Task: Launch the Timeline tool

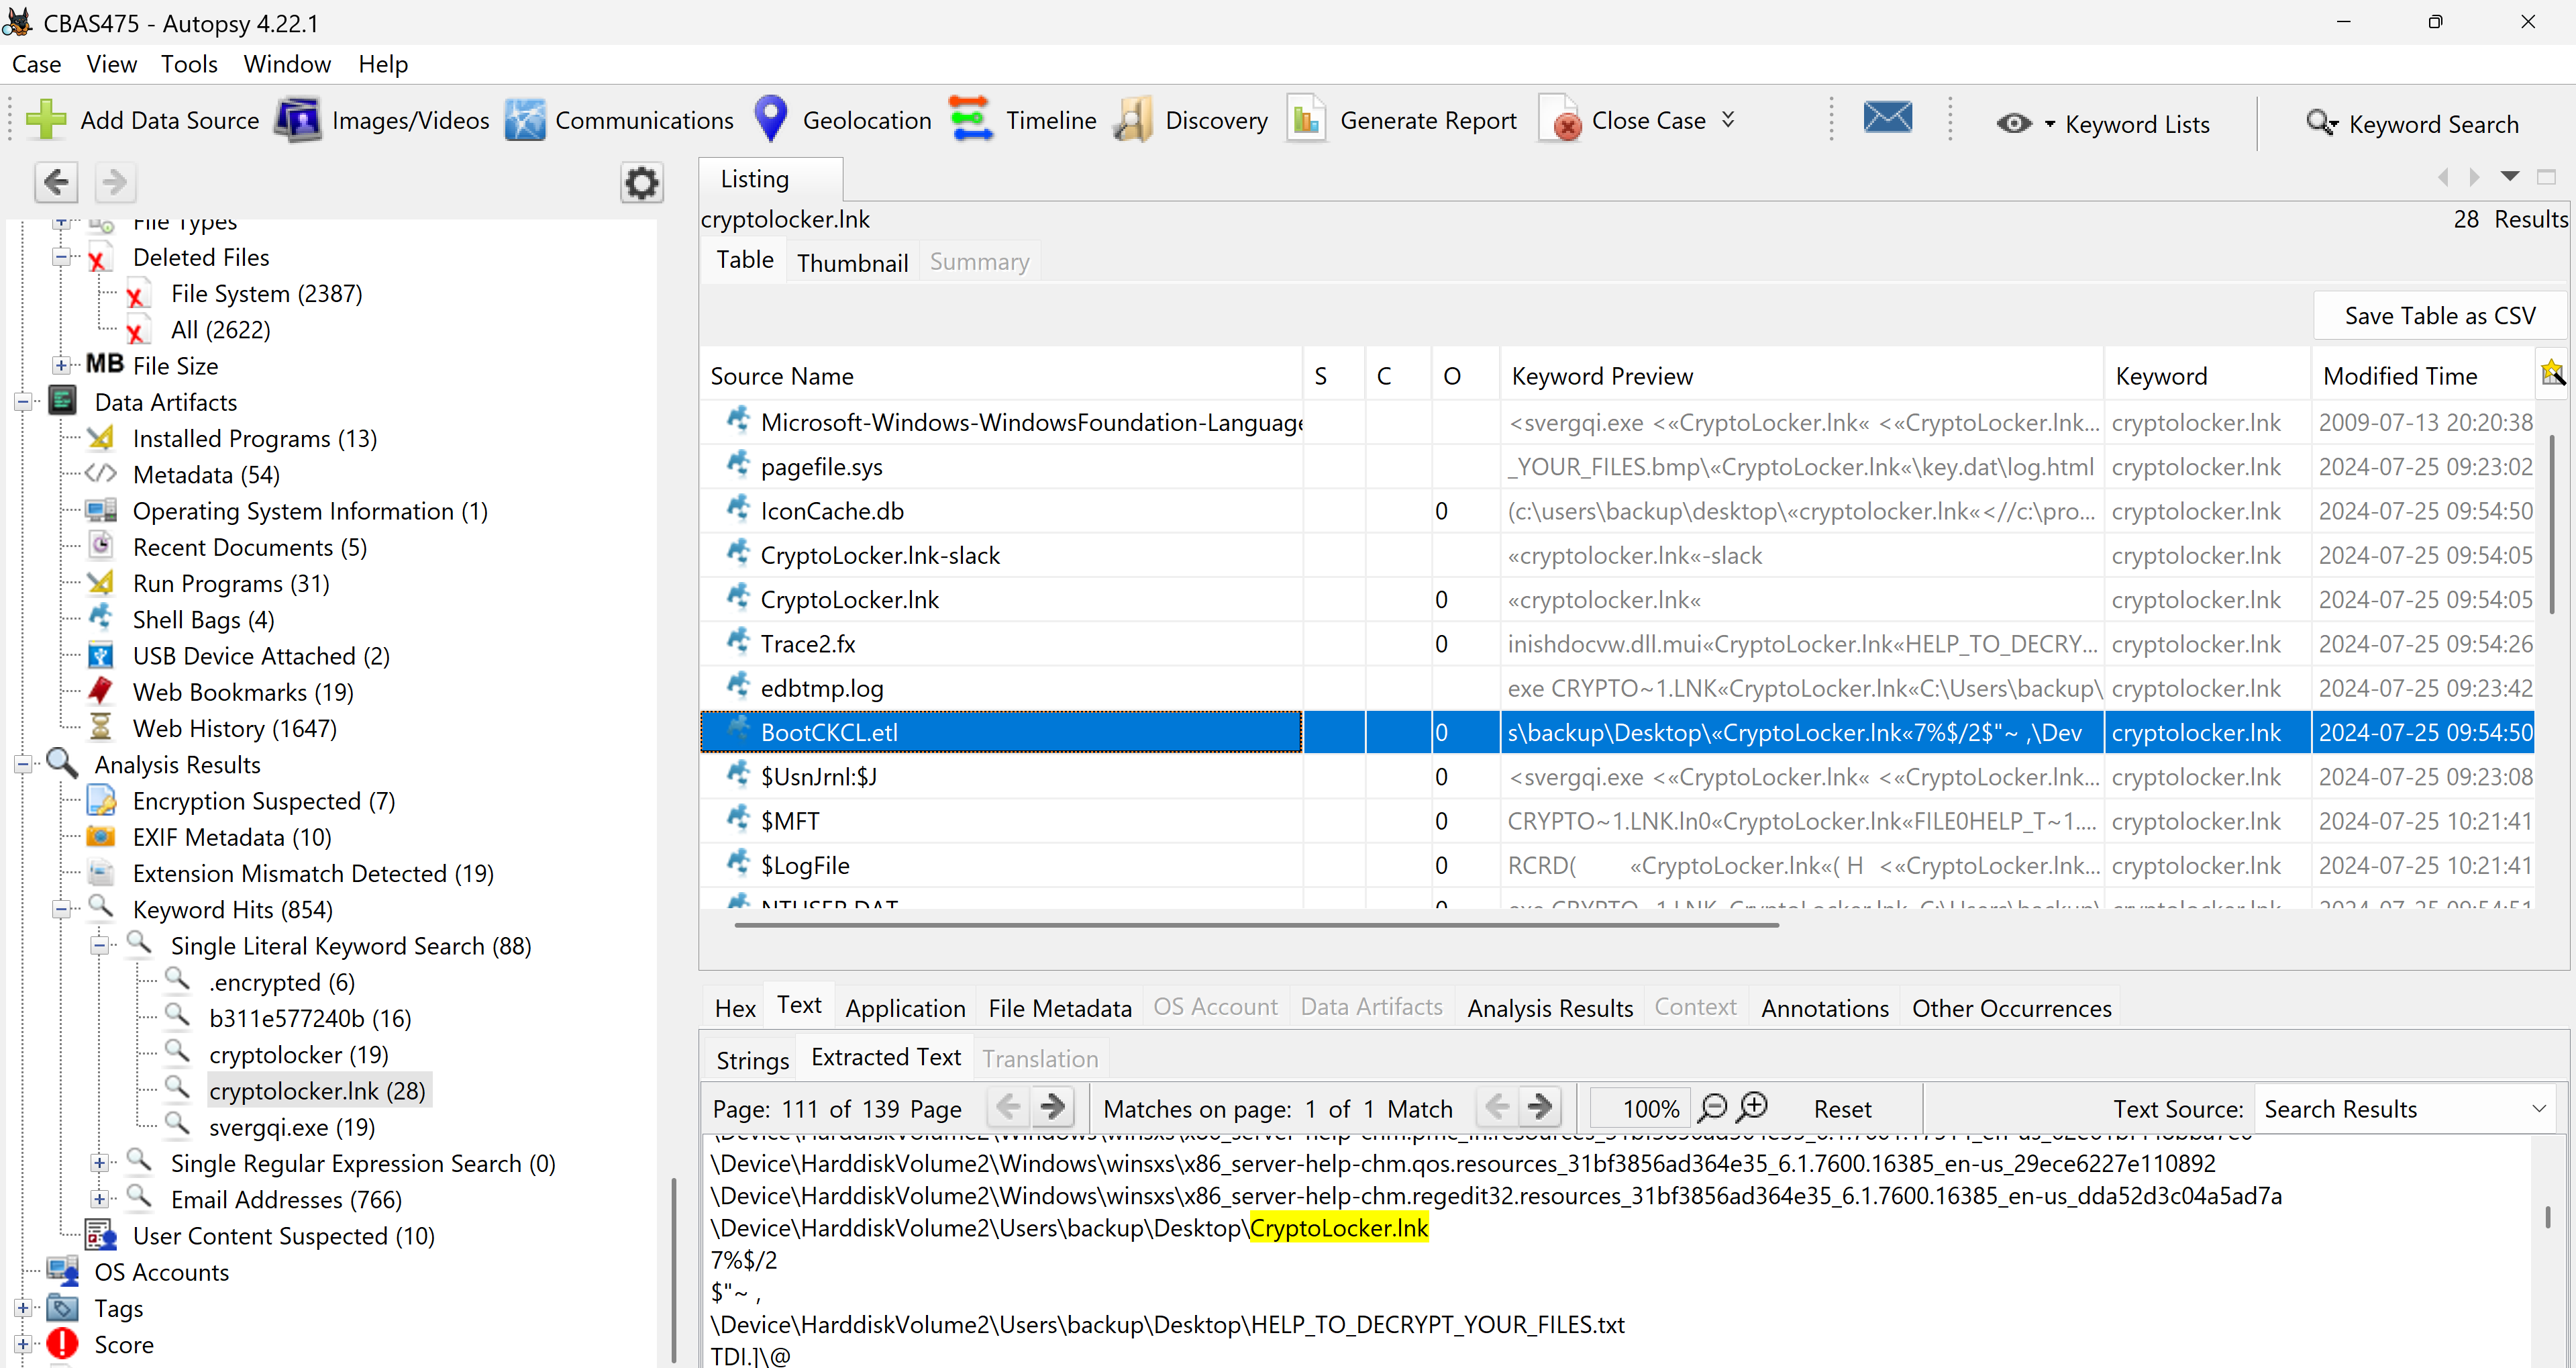Action: [970, 119]
